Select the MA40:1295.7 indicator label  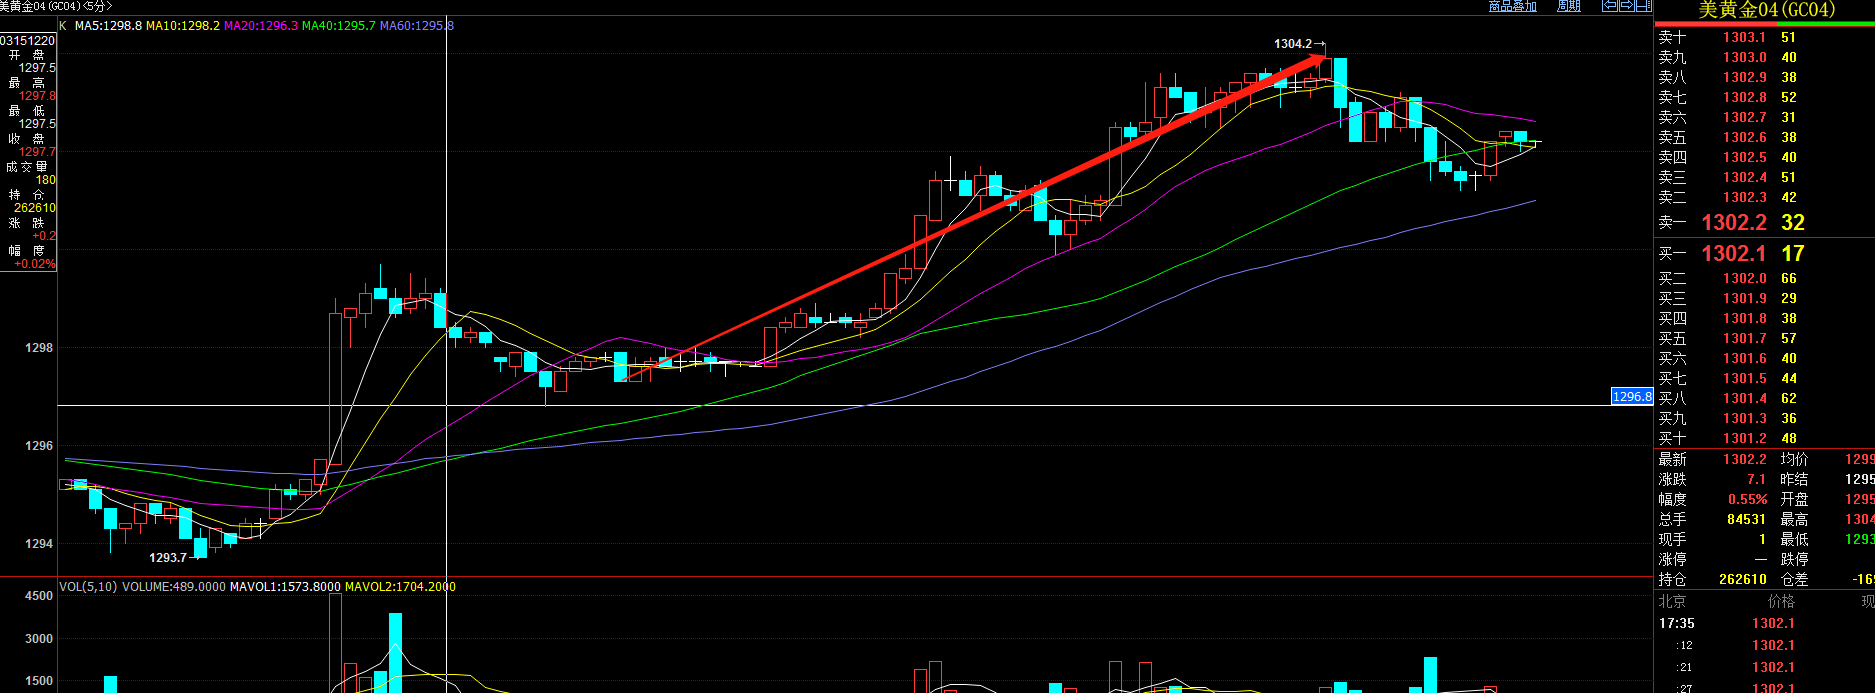(x=339, y=25)
